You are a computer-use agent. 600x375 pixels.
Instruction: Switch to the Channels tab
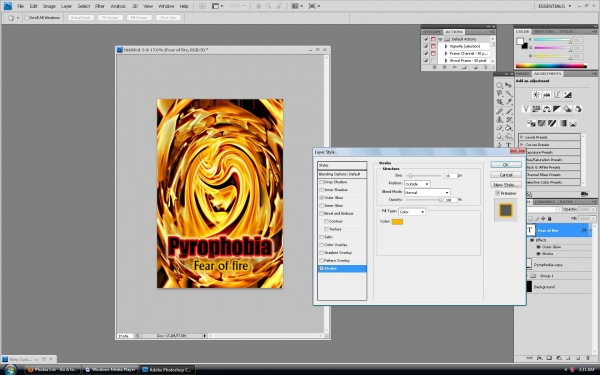pos(545,202)
